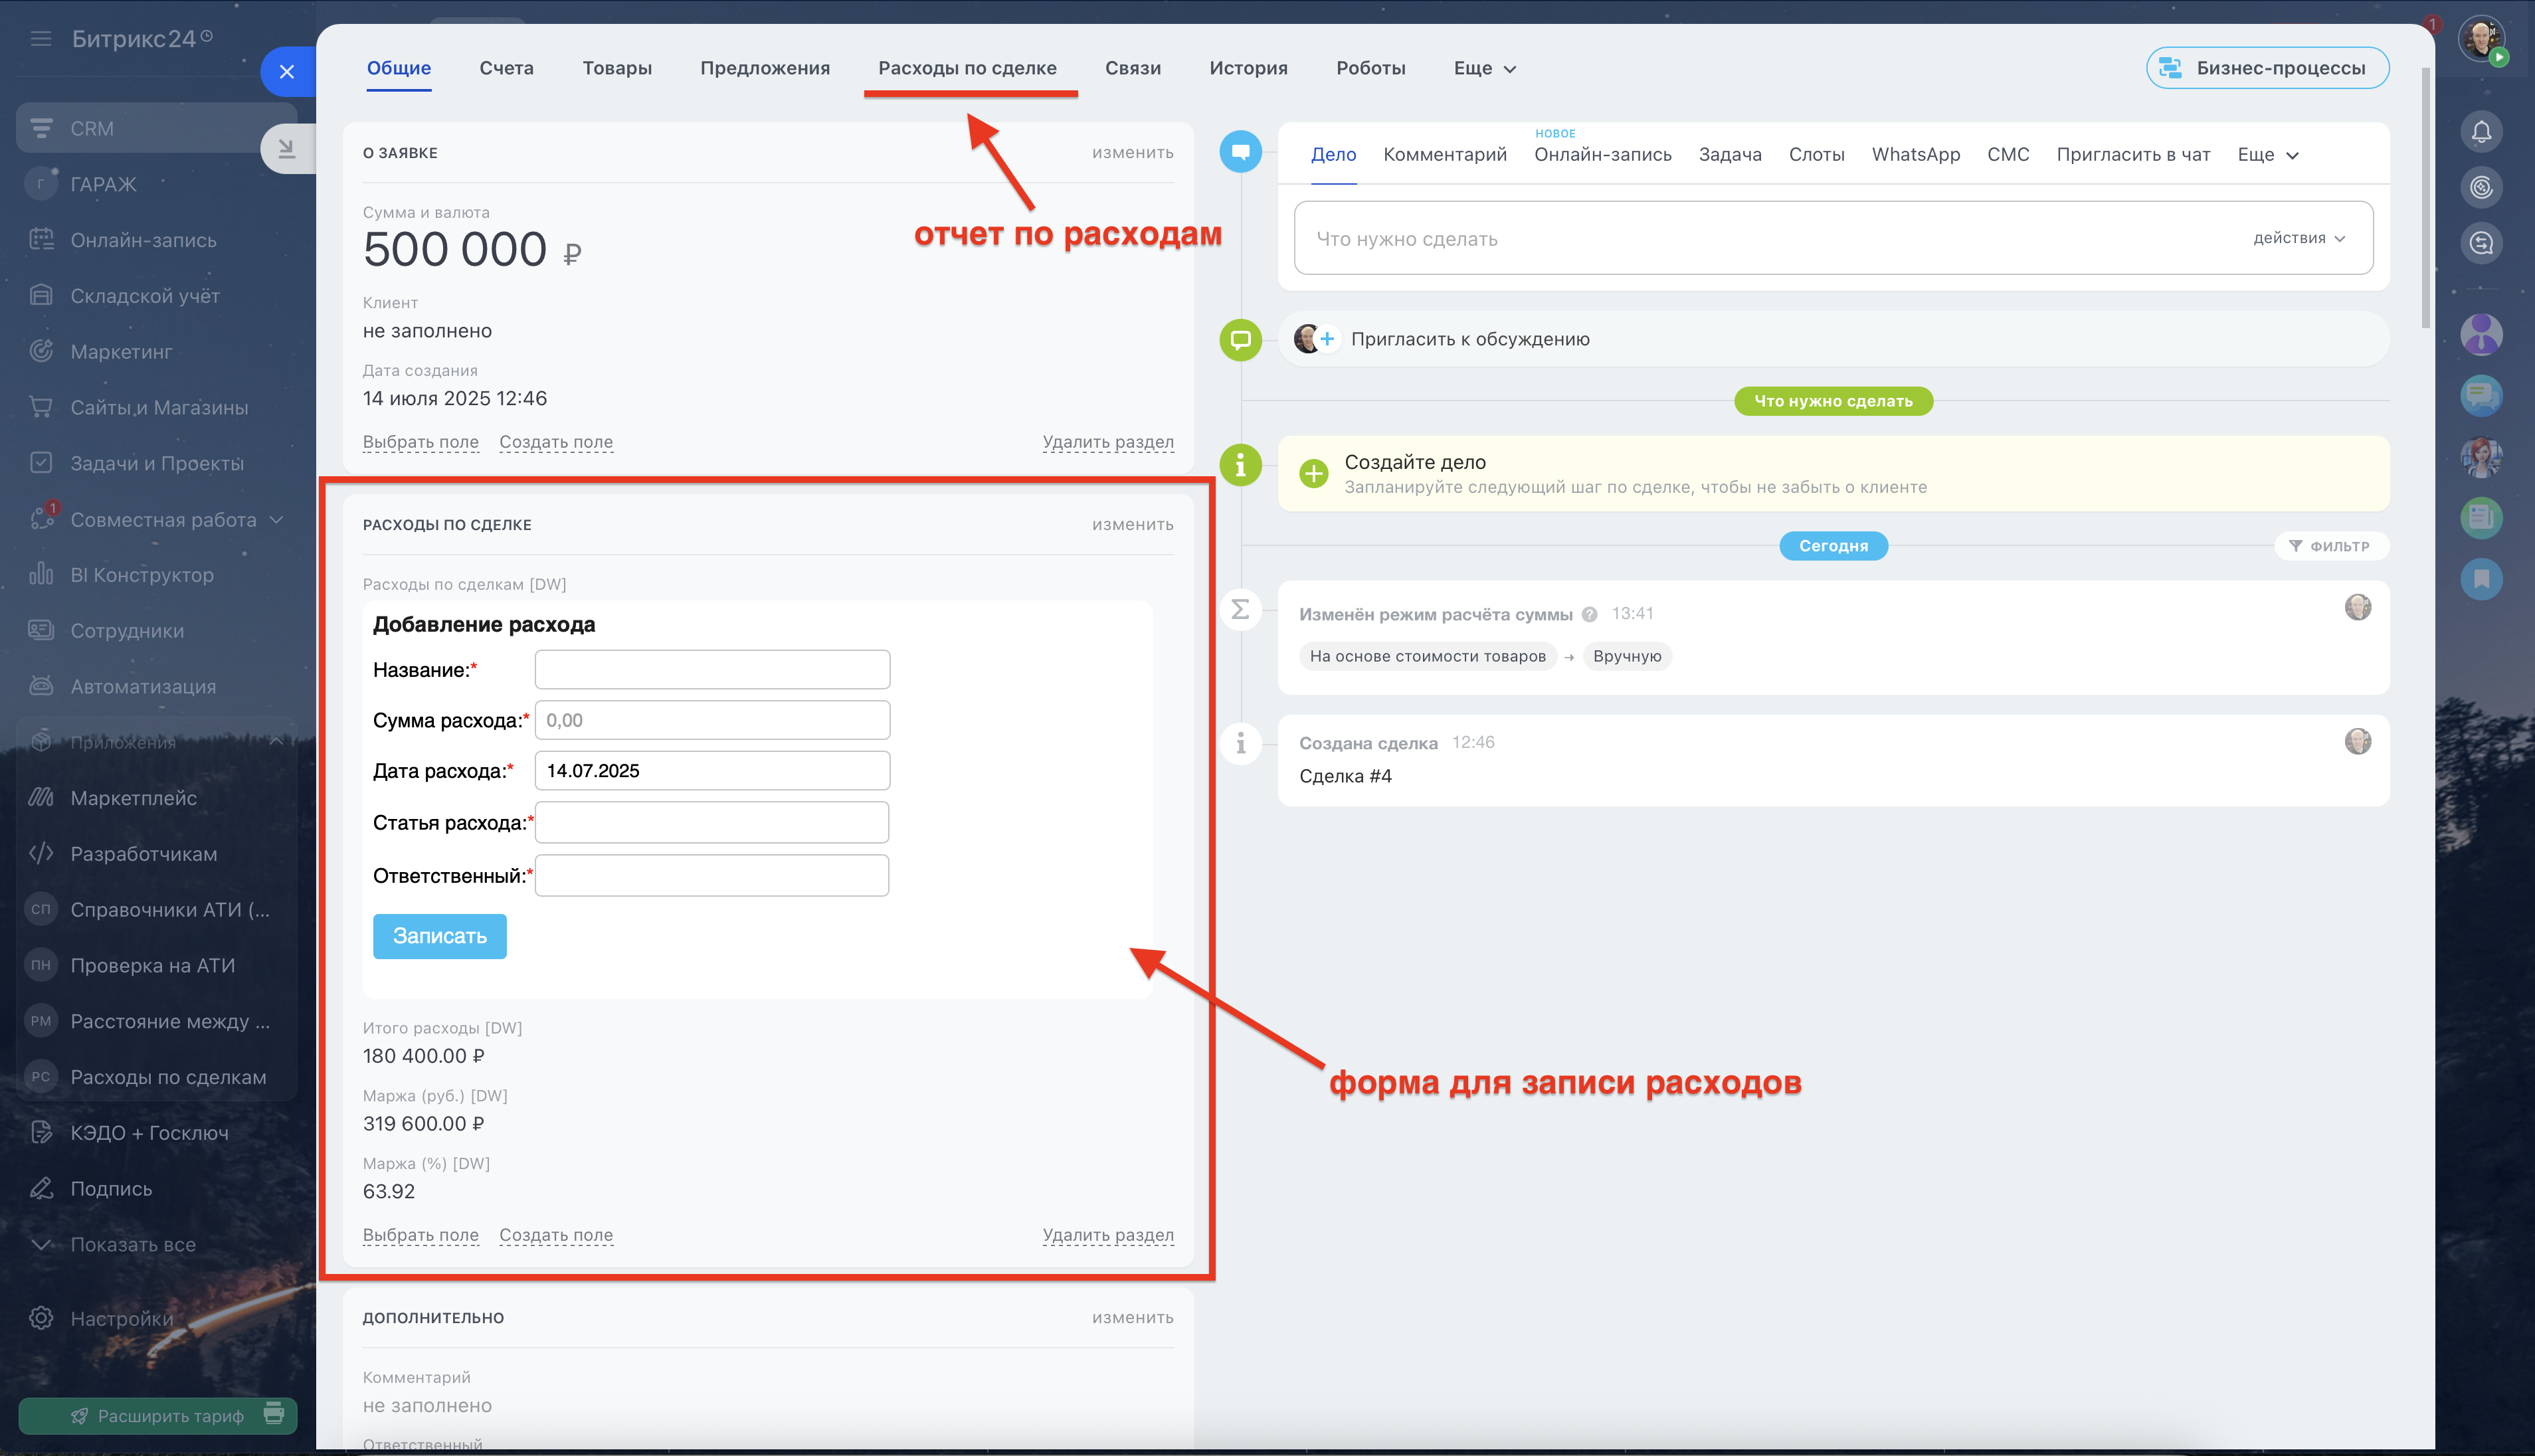
Task: Open the действия dropdown in task field
Action: pos(2298,238)
